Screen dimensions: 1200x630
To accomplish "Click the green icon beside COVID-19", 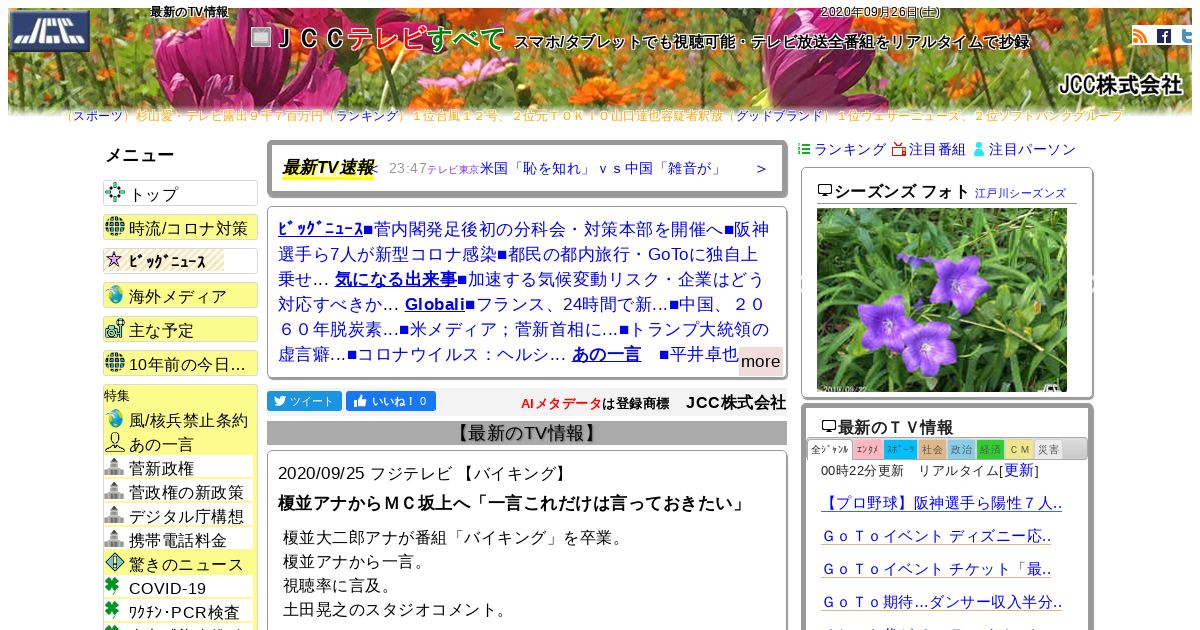I will 112,586.
